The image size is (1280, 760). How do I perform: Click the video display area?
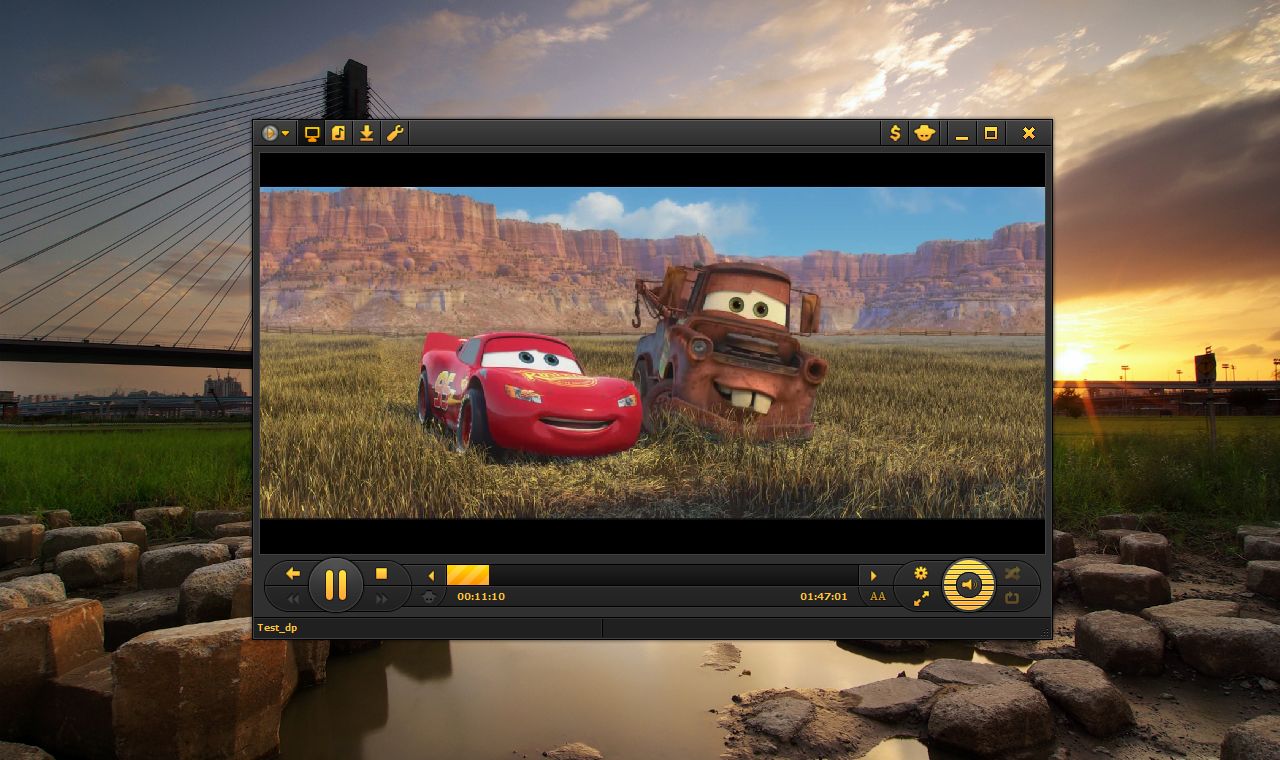coord(652,353)
